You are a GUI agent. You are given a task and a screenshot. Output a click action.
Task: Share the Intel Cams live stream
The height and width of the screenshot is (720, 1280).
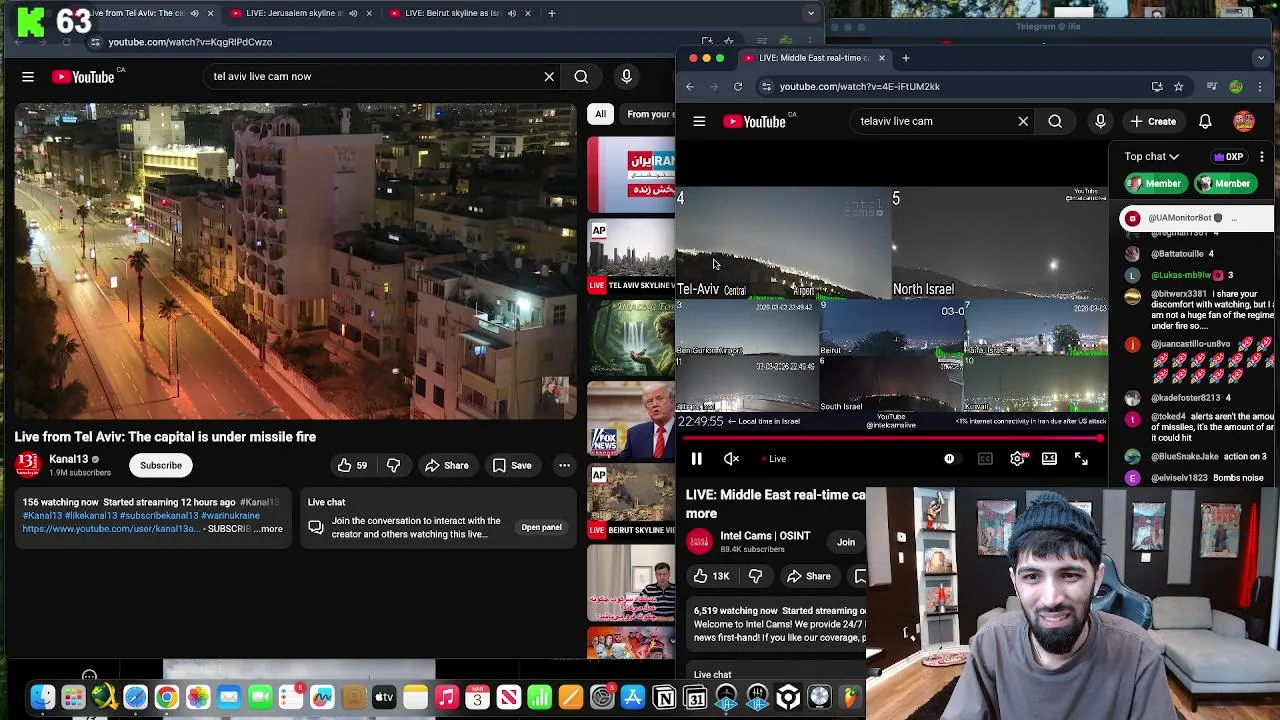pyautogui.click(x=808, y=576)
